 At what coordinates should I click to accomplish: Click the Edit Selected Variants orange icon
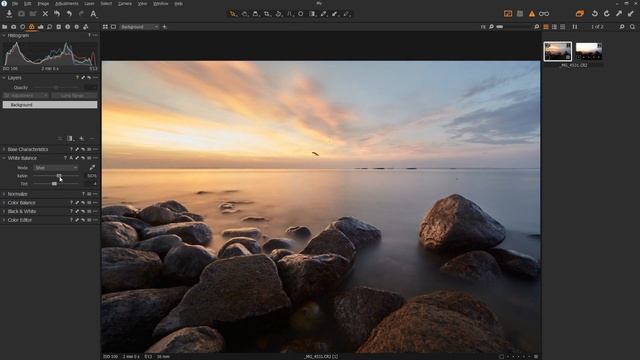click(580, 13)
